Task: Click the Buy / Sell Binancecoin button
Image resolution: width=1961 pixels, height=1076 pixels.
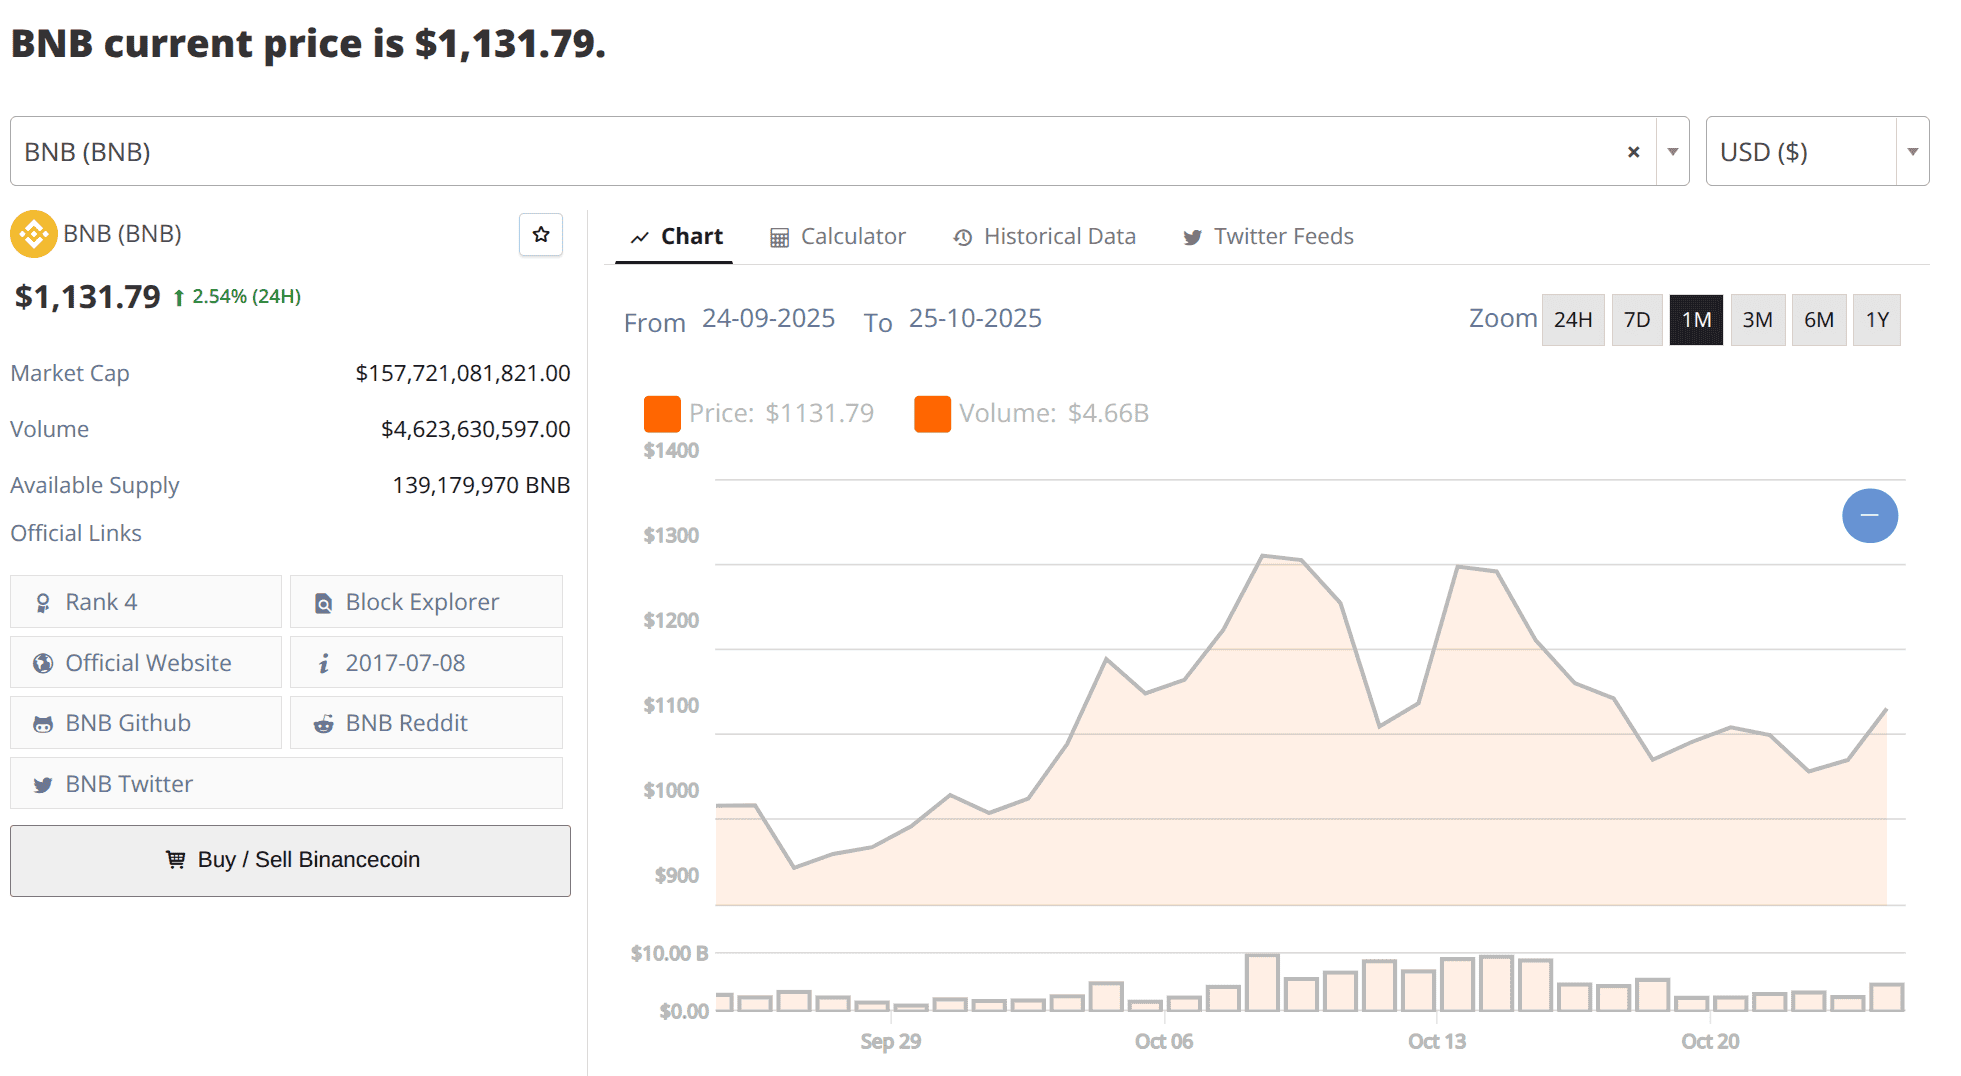Action: 290,860
